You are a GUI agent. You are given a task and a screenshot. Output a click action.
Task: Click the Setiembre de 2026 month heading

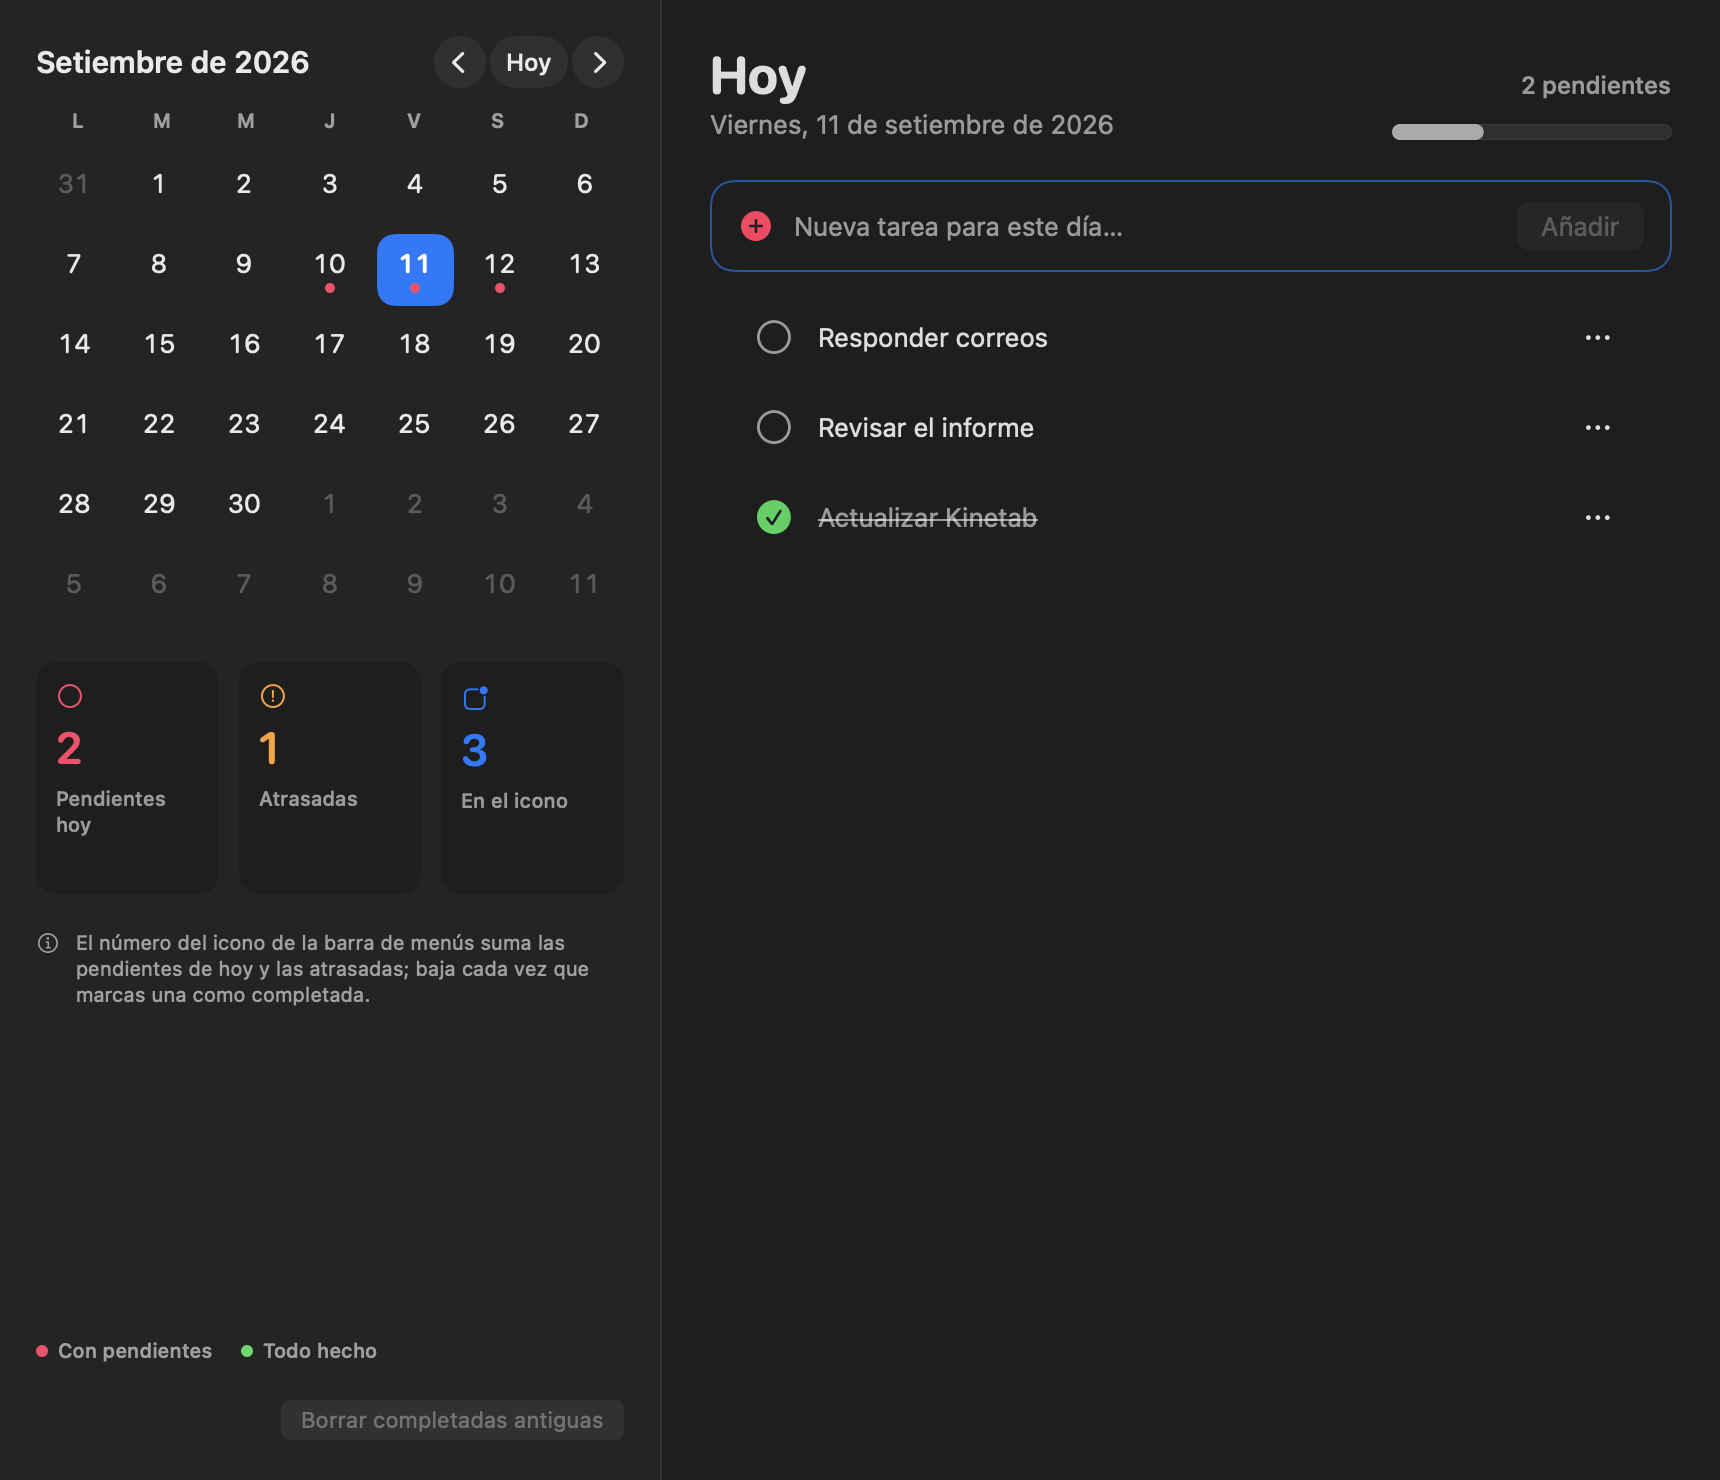click(x=173, y=62)
